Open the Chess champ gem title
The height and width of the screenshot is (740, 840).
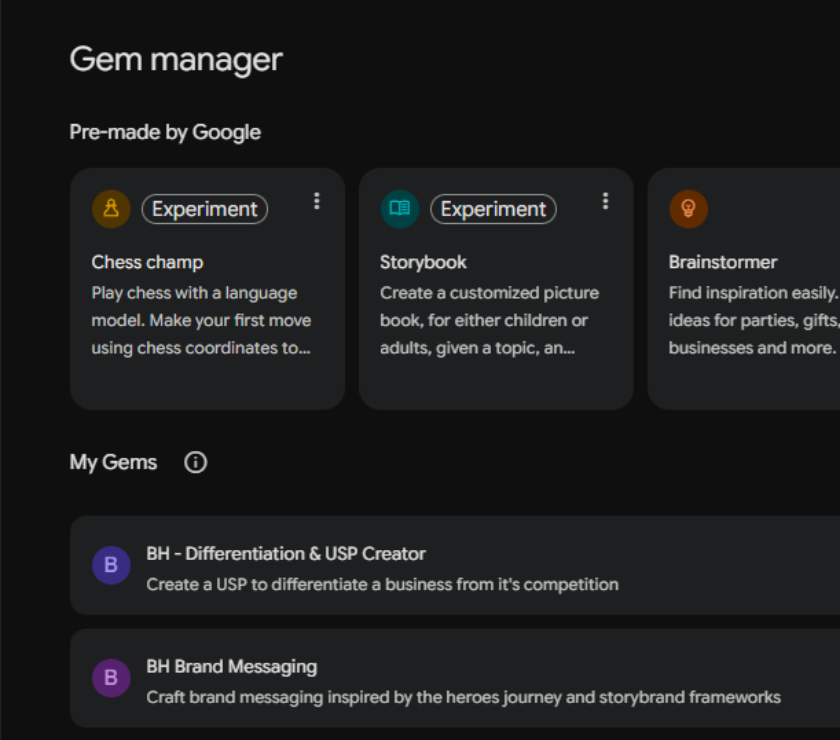(147, 262)
